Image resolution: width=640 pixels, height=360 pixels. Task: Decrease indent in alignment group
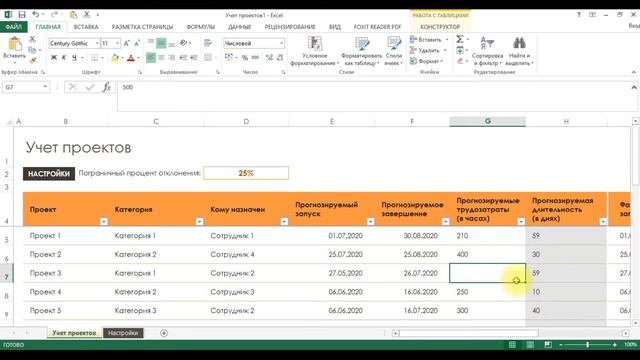(183, 58)
